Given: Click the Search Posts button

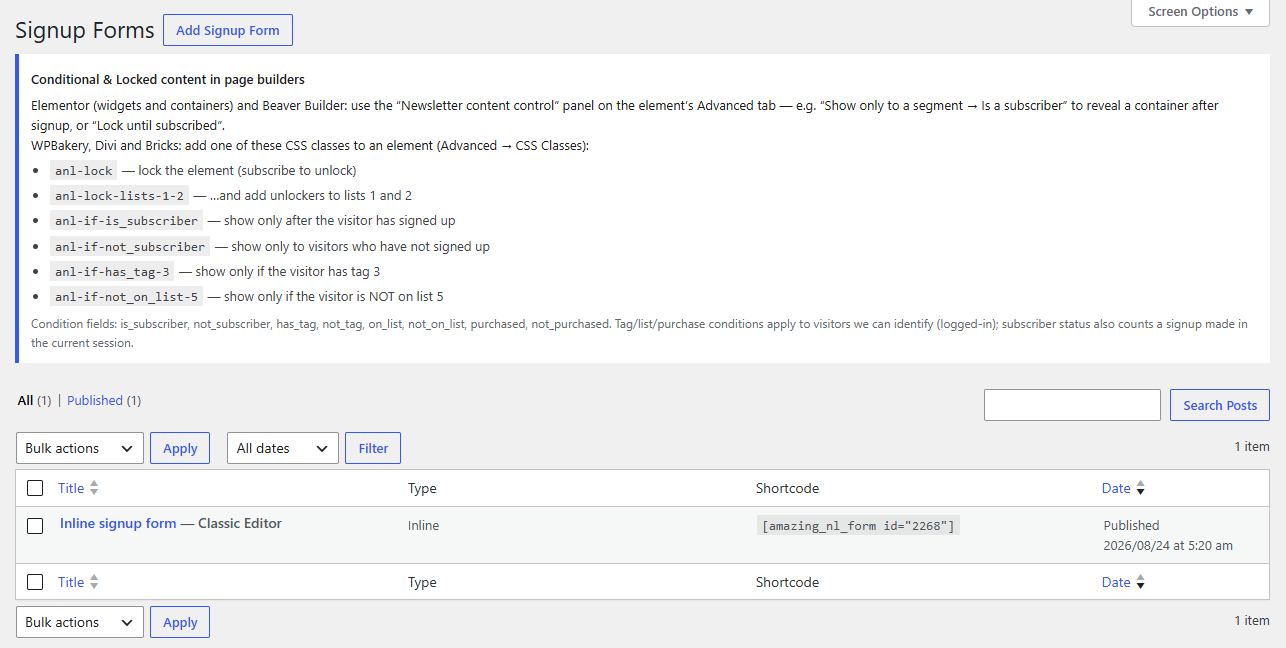Looking at the screenshot, I should [1220, 405].
